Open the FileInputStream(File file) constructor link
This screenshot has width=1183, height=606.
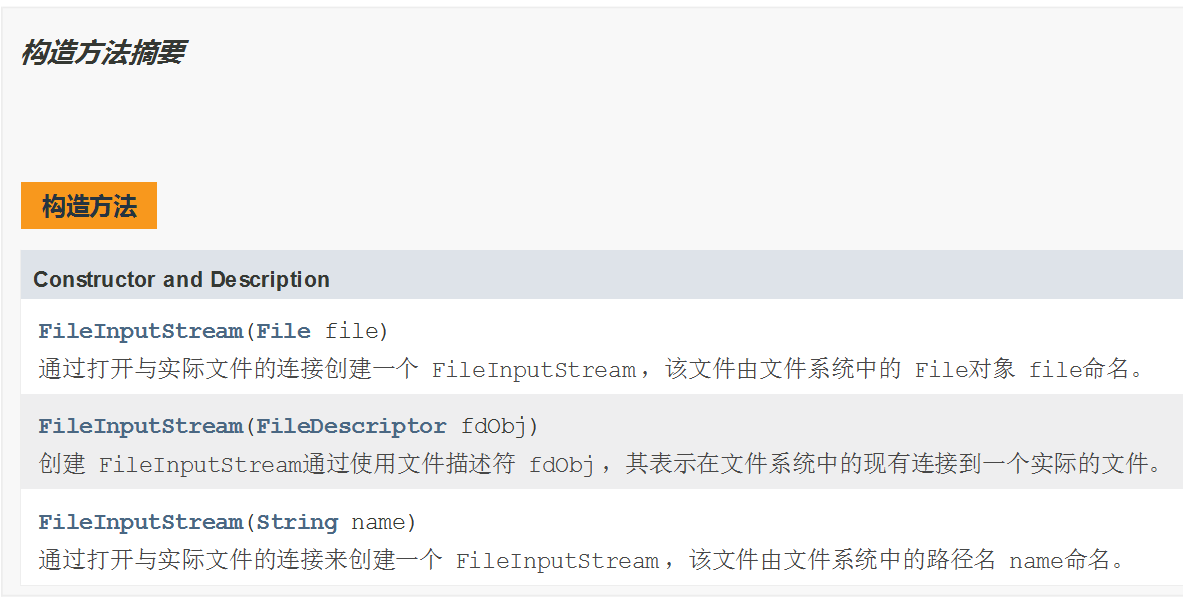point(140,331)
